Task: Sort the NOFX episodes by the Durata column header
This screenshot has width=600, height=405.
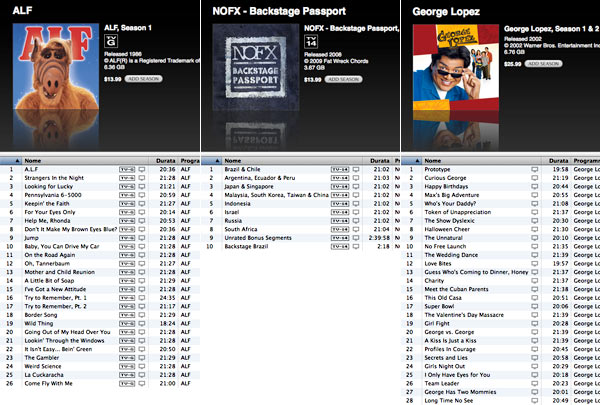Action: tap(378, 160)
